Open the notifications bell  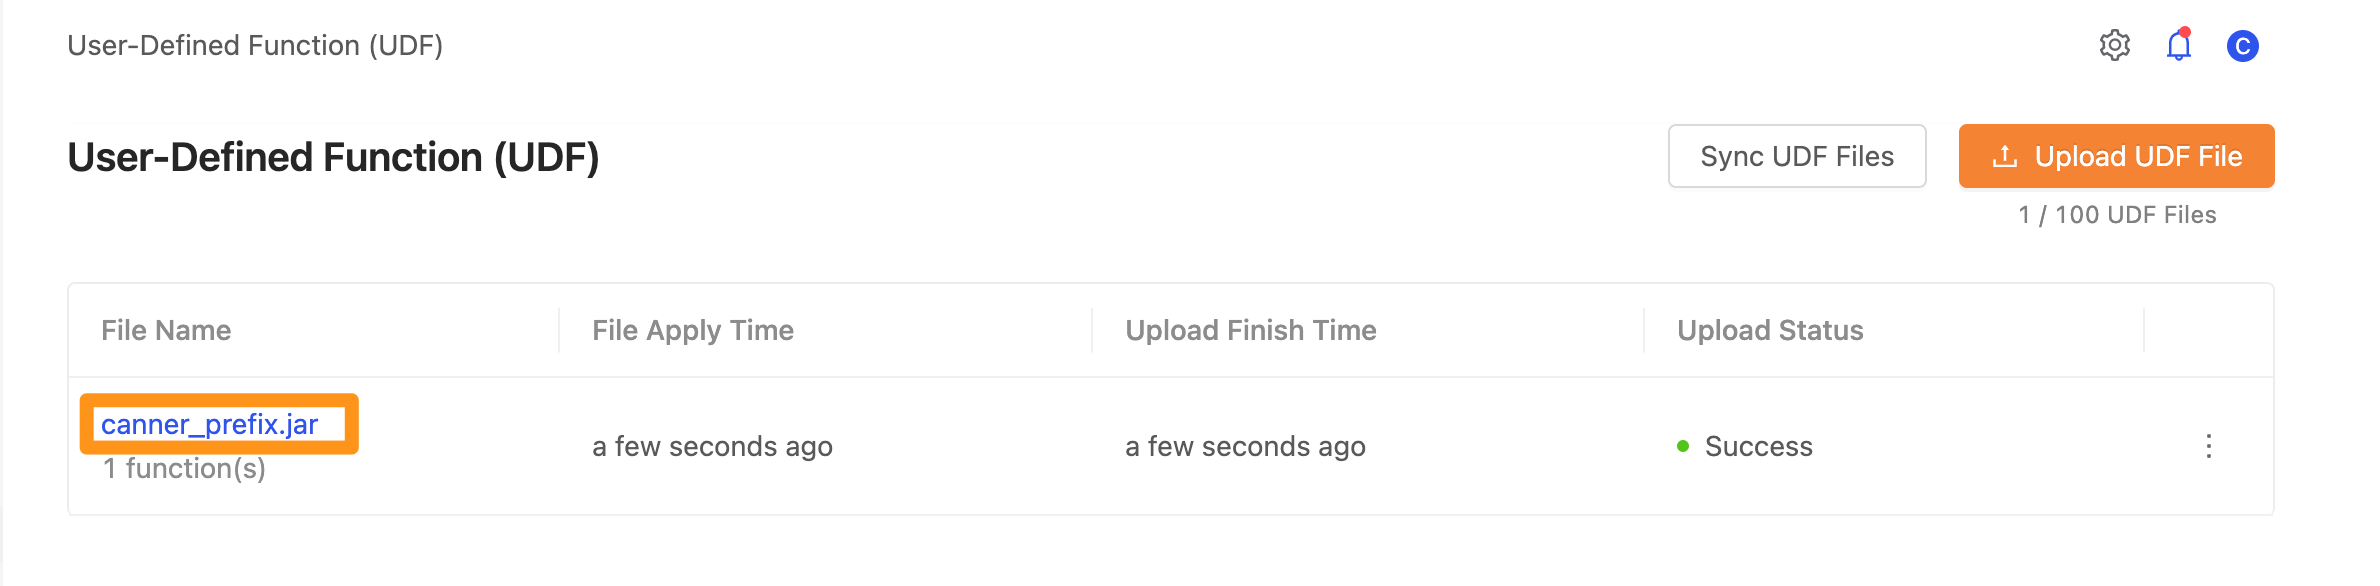coord(2179,45)
